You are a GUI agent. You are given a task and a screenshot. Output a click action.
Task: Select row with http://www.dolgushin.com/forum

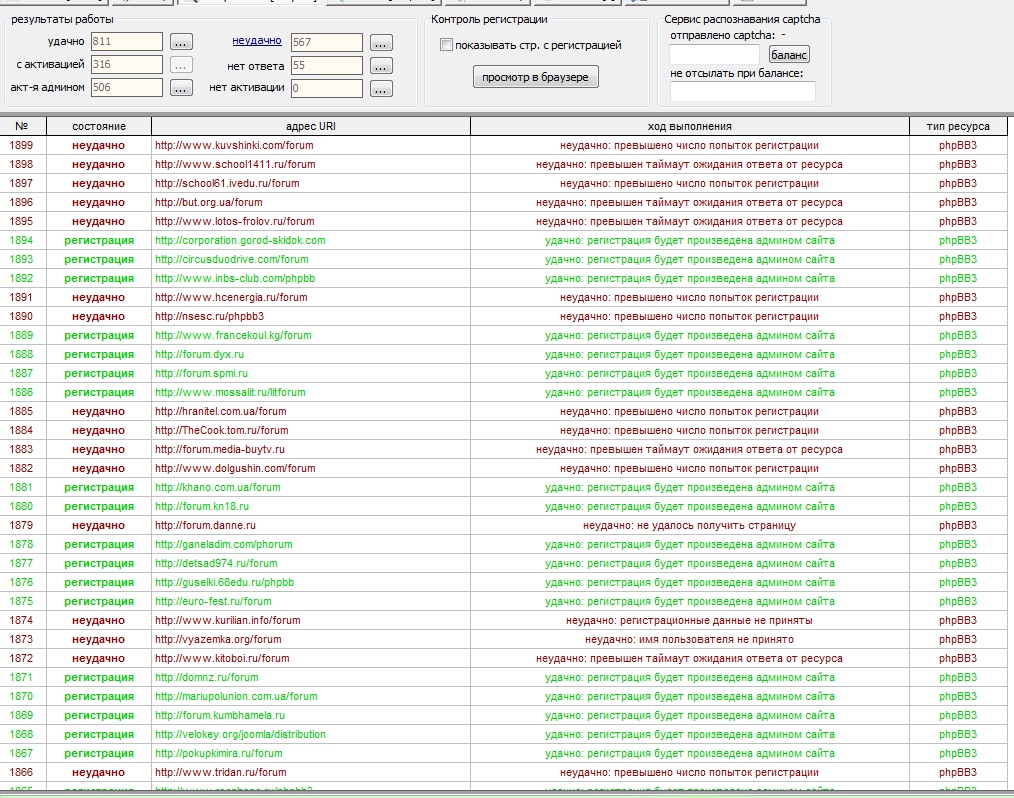(504, 468)
